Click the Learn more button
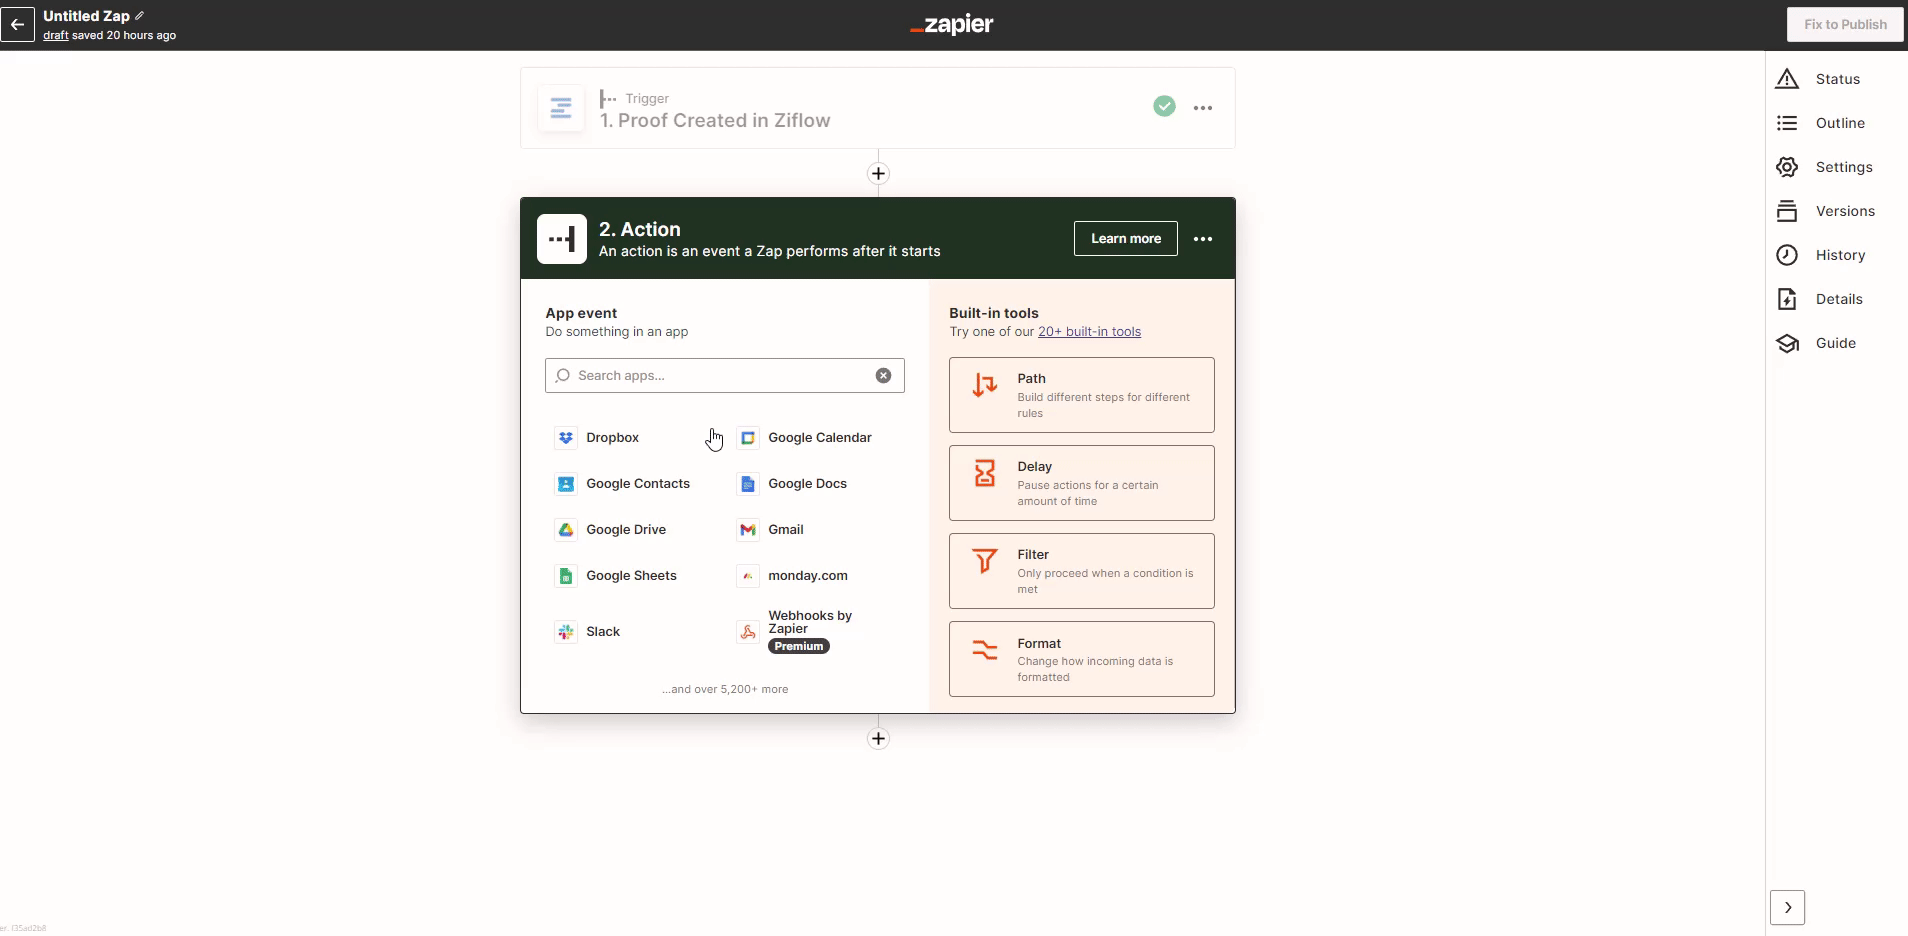Image resolution: width=1908 pixels, height=936 pixels. (1125, 239)
